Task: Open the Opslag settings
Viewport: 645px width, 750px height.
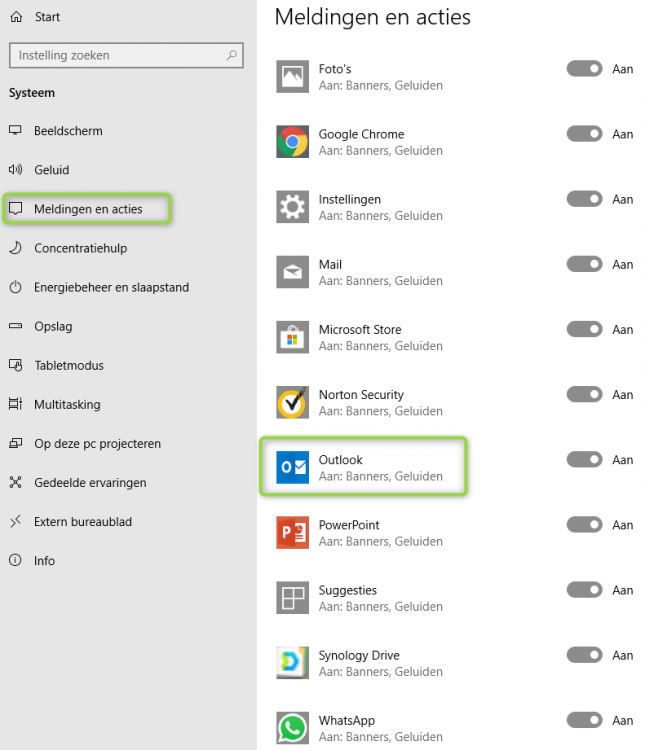Action: point(53,326)
